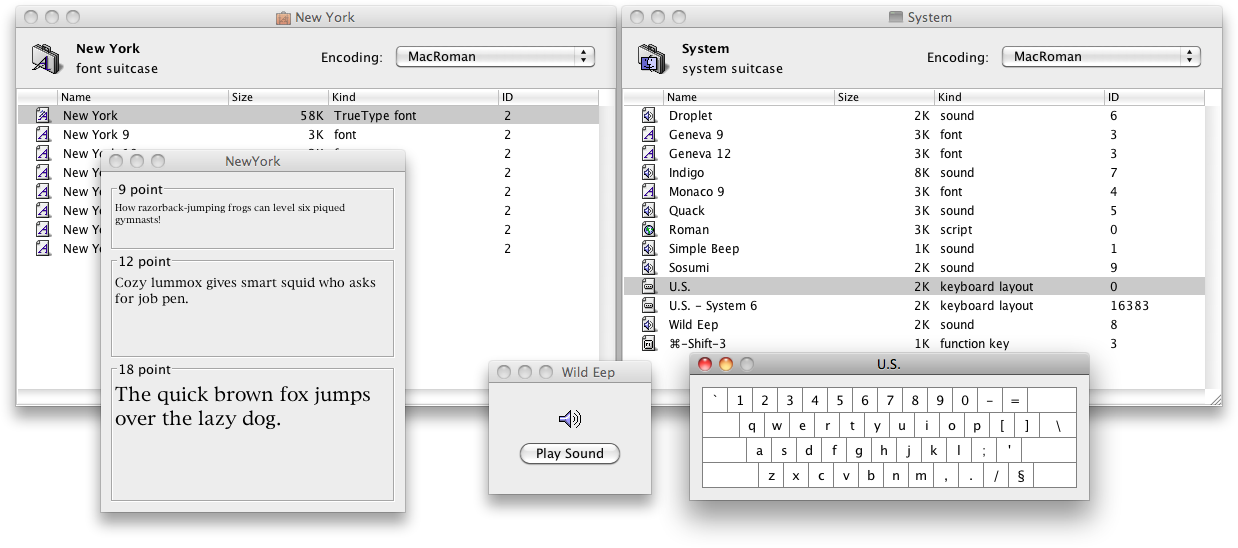Minimize the U.S. keyboard layout window

coord(726,365)
